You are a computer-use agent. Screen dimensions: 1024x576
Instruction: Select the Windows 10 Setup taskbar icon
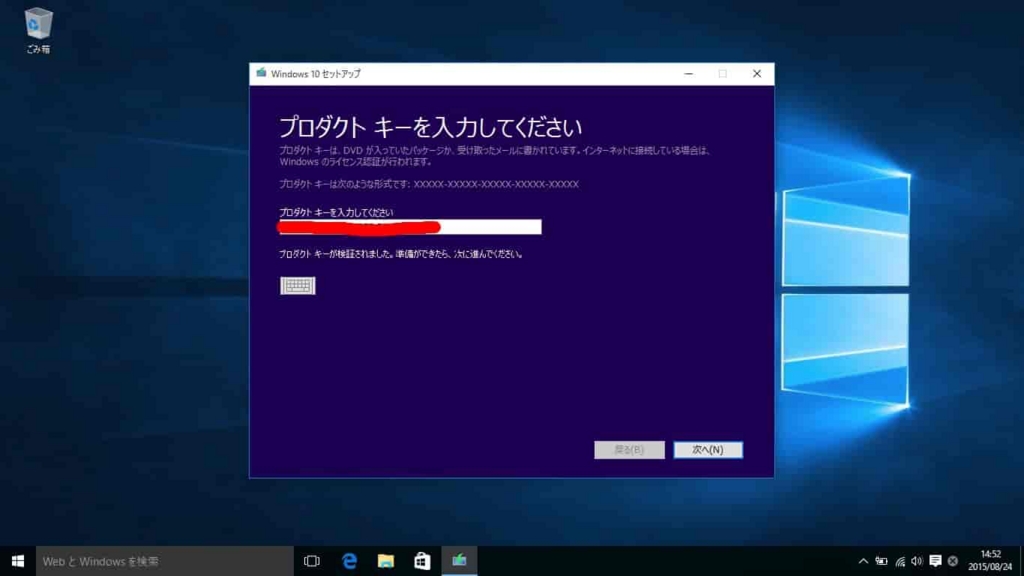coord(459,561)
